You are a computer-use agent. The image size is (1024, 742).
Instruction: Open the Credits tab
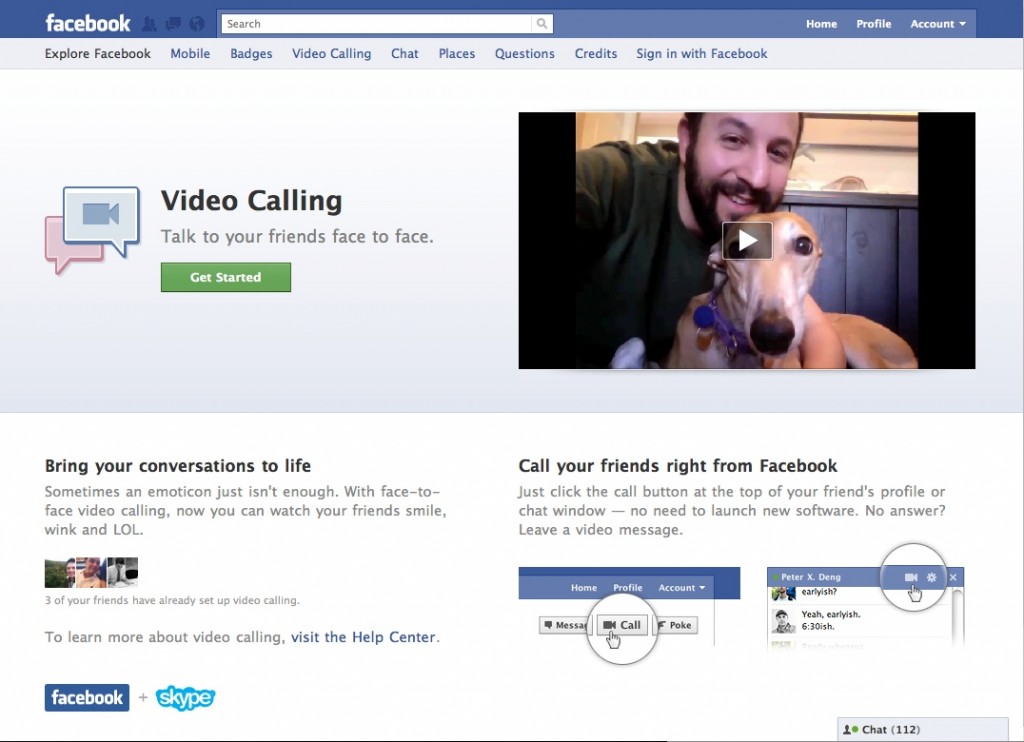pyautogui.click(x=596, y=54)
